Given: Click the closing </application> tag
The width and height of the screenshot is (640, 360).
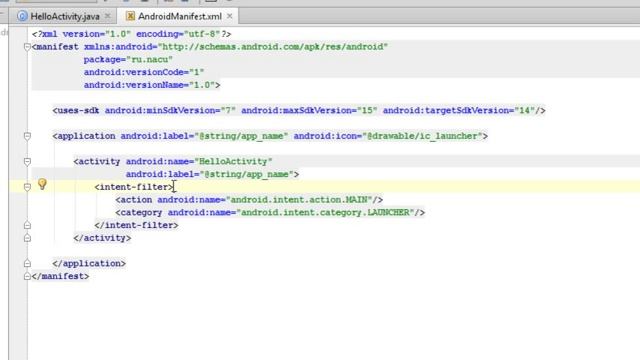Looking at the screenshot, I should click(89, 264).
